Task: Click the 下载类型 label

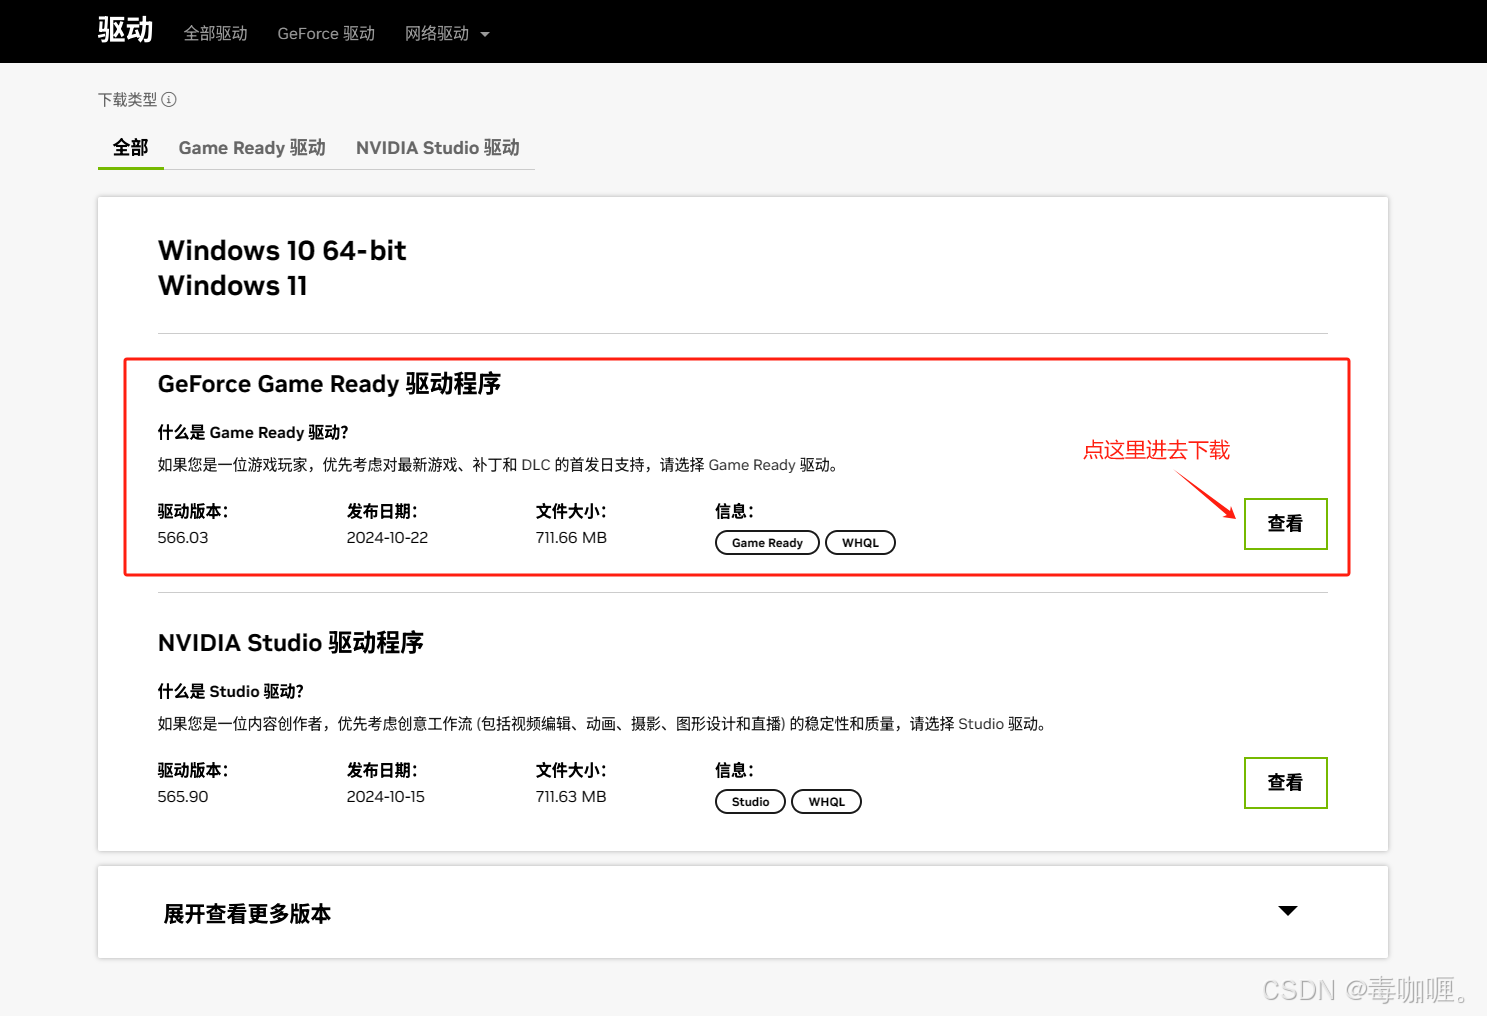Action: click(x=127, y=99)
